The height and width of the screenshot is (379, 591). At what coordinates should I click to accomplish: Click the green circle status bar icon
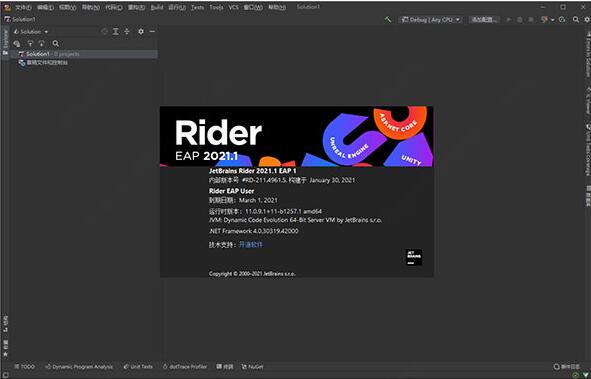tap(575, 375)
